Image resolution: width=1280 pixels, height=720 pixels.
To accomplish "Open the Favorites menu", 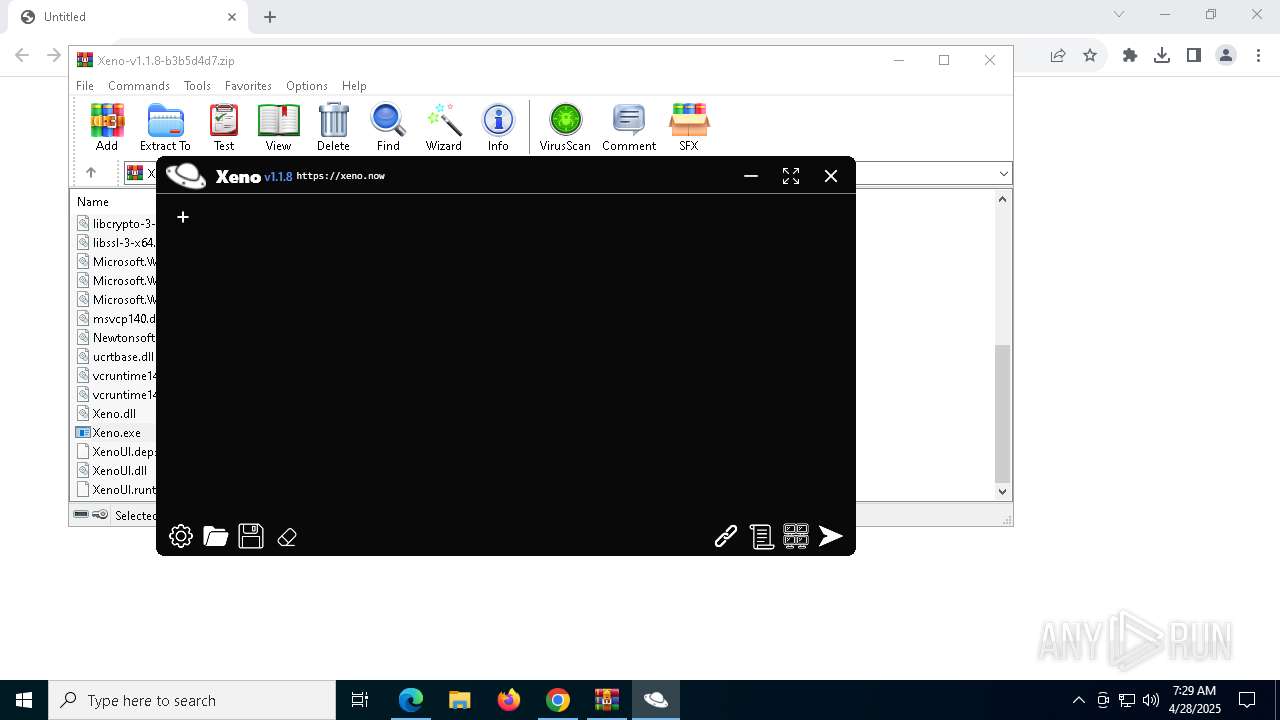I will point(248,86).
